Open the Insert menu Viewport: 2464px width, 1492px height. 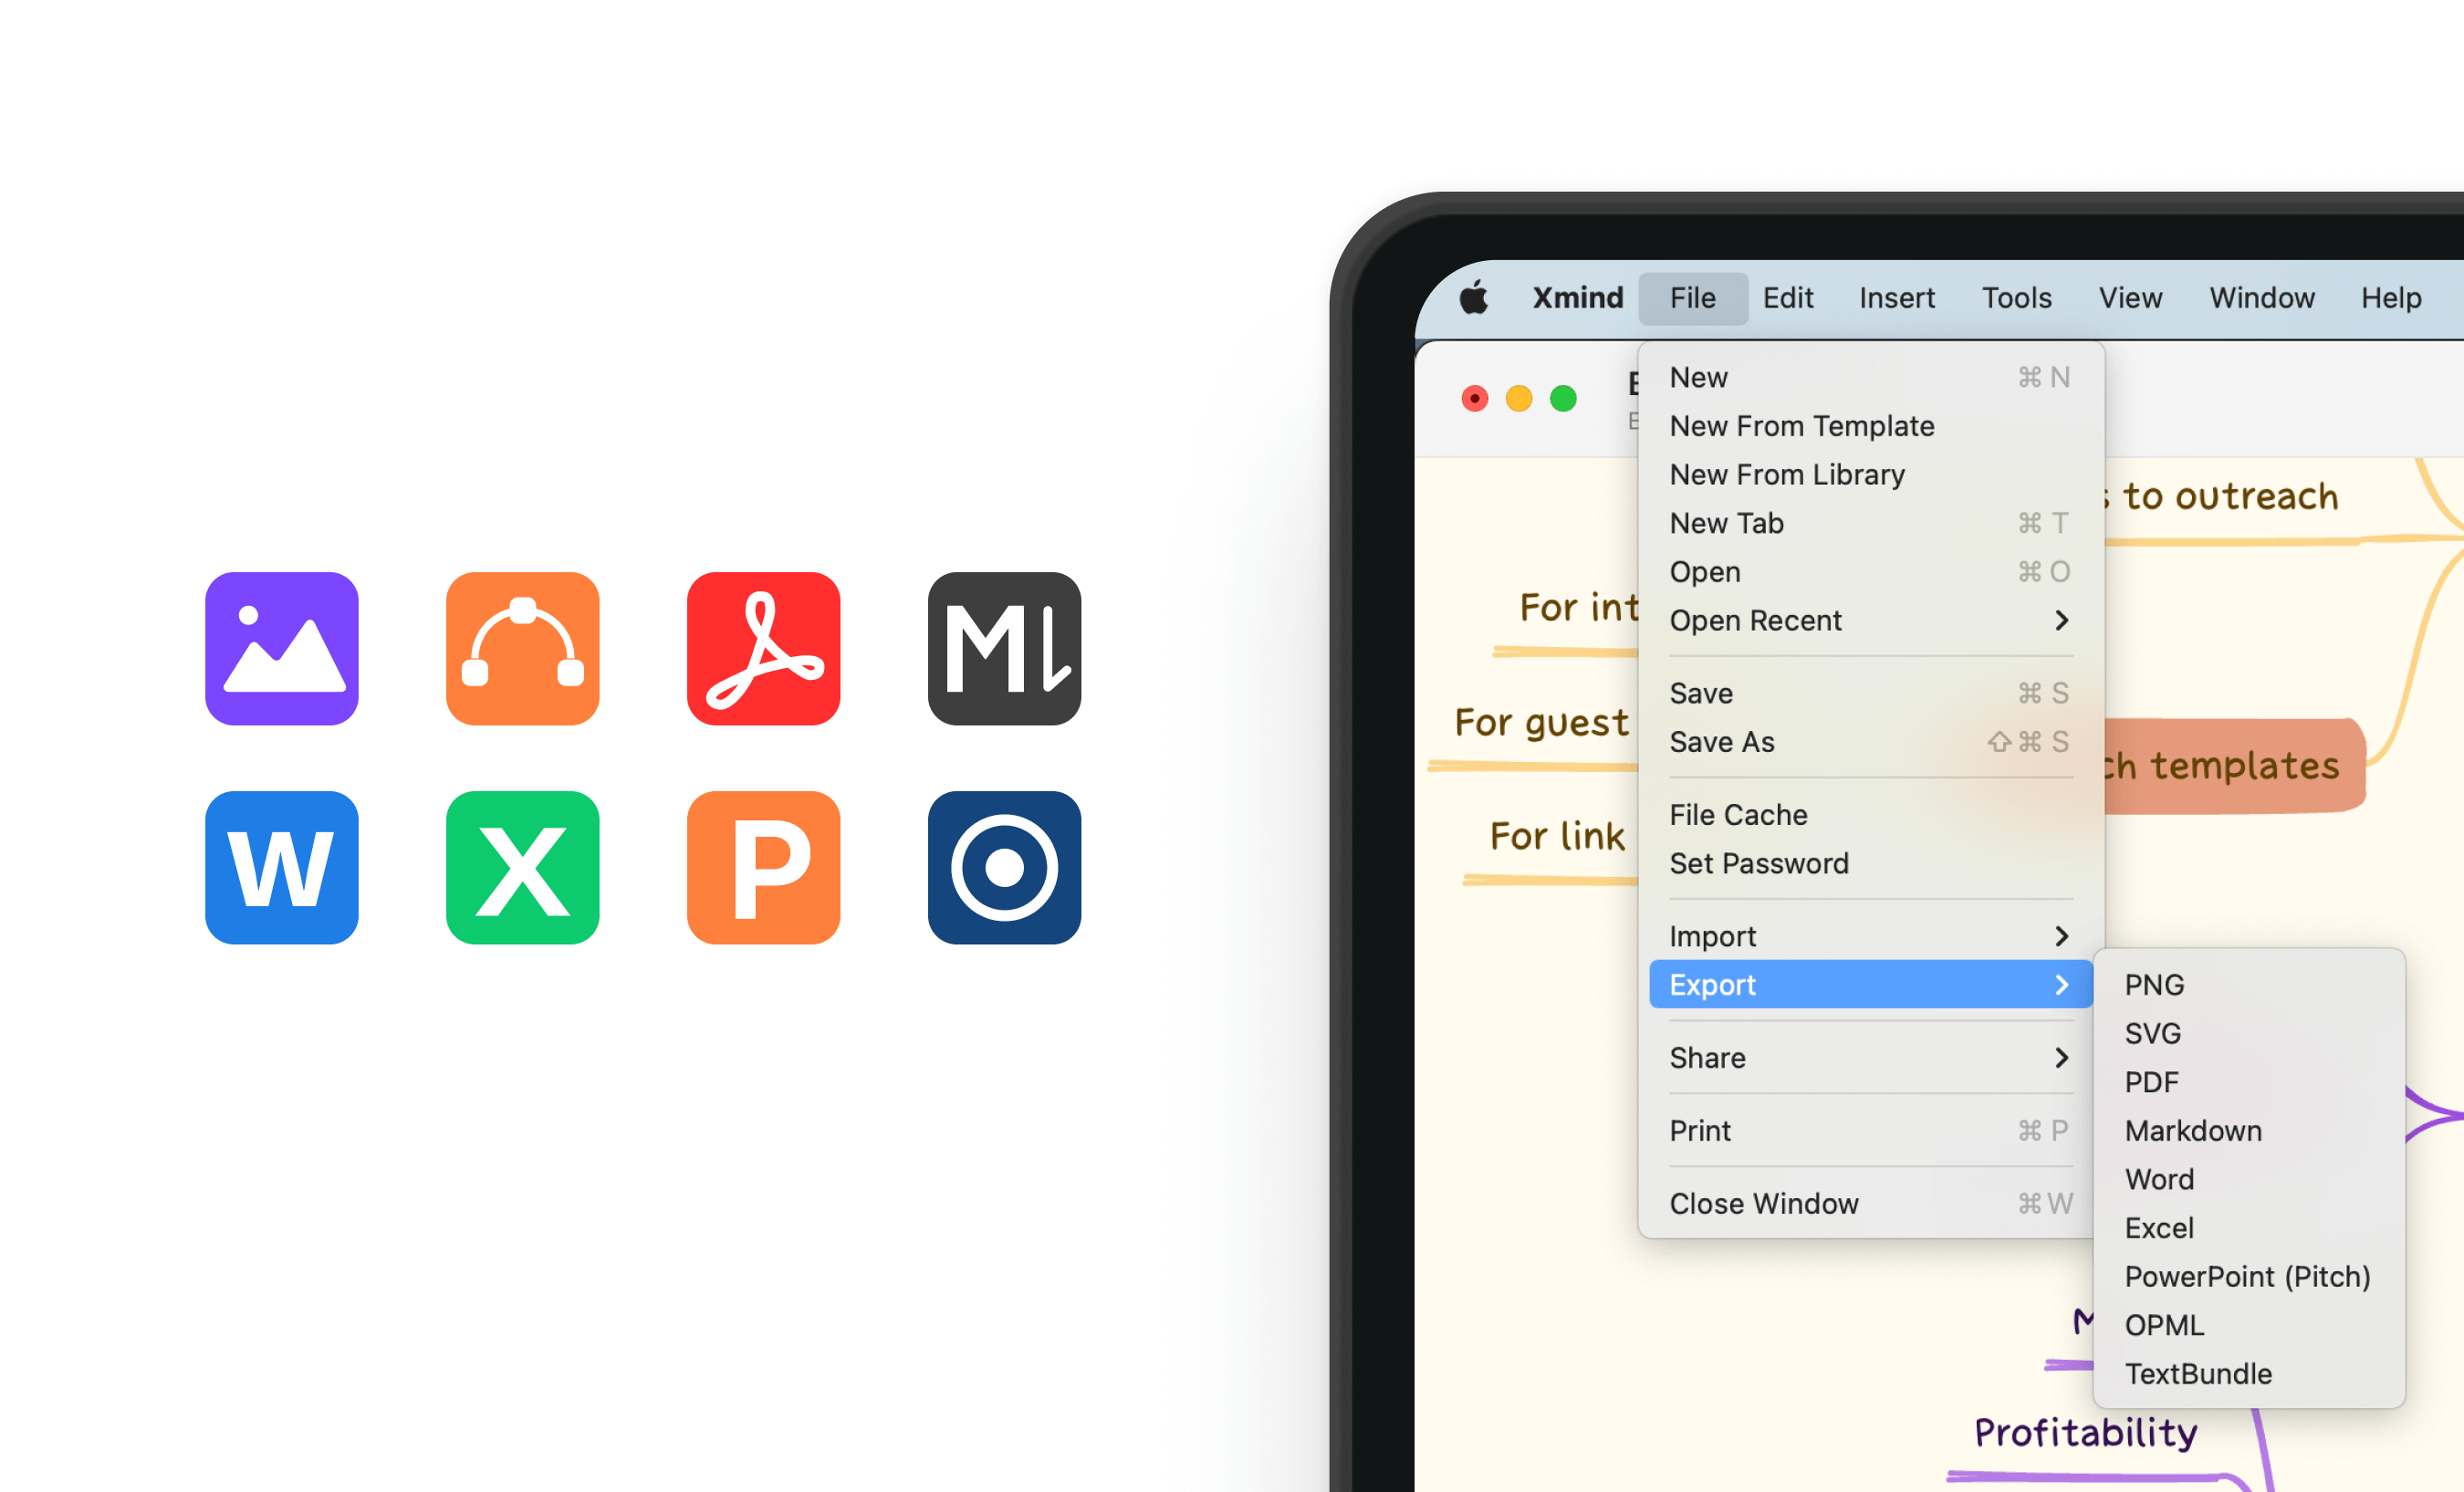[x=1897, y=298]
